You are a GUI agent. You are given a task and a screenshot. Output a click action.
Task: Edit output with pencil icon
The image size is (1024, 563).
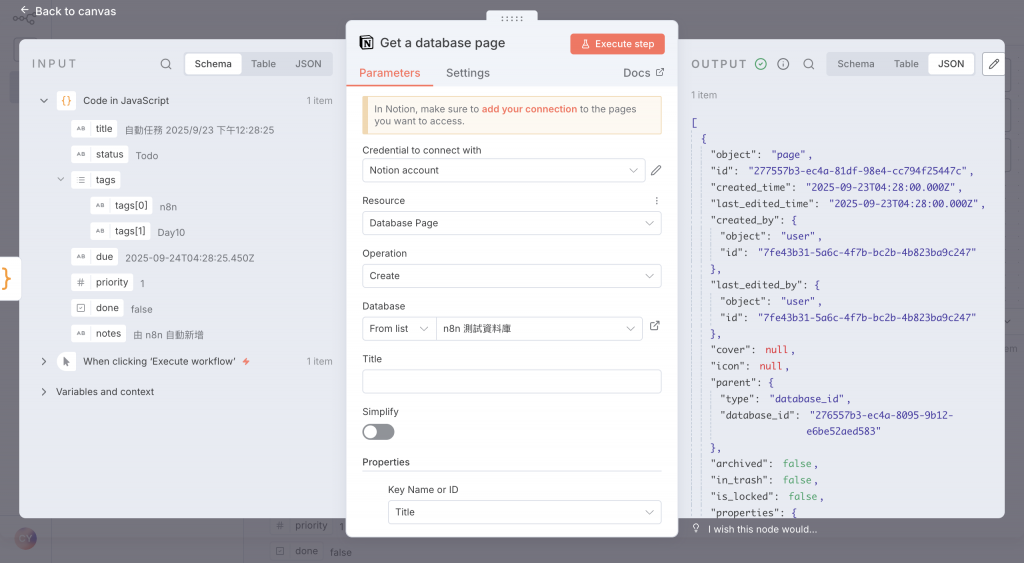pyautogui.click(x=993, y=64)
